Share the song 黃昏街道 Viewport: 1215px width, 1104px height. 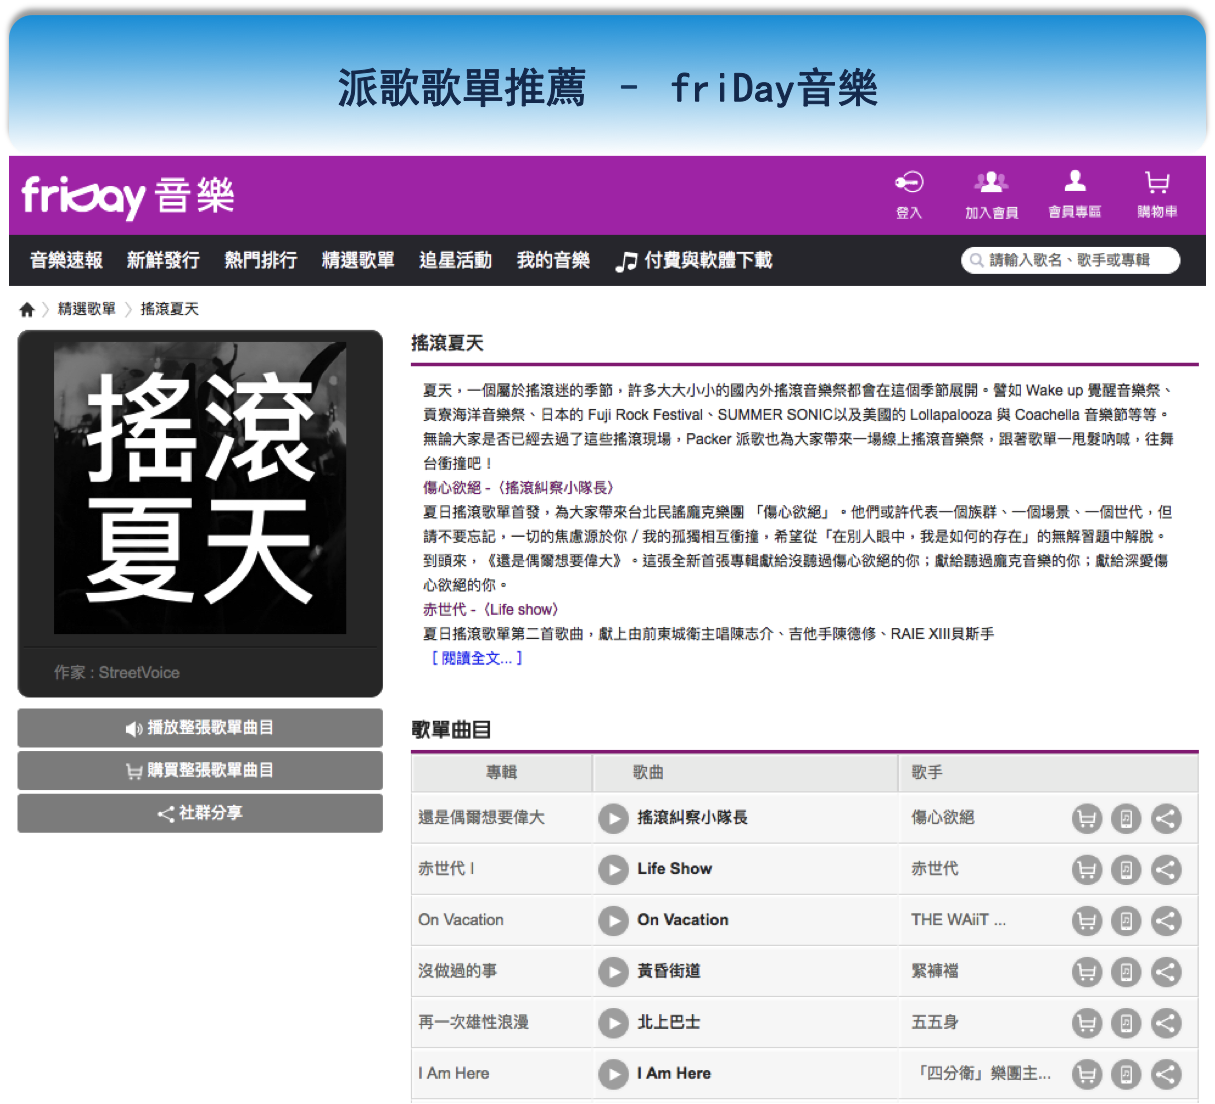click(x=1165, y=972)
